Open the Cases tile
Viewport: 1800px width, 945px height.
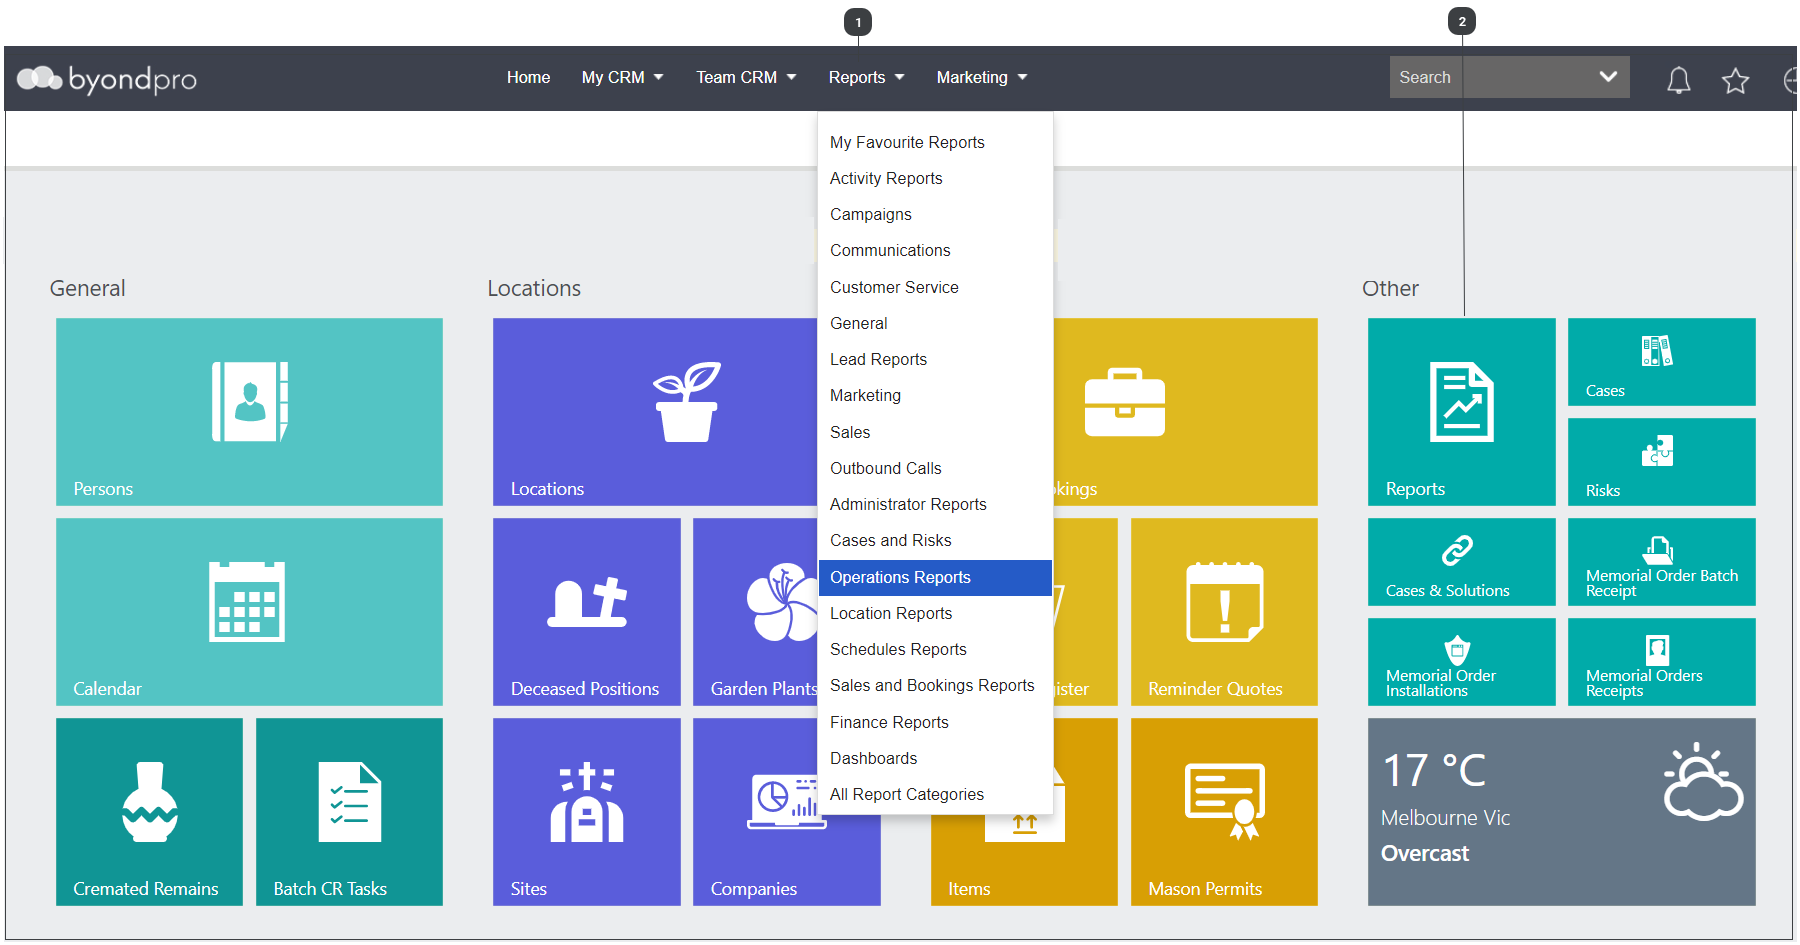(1661, 361)
